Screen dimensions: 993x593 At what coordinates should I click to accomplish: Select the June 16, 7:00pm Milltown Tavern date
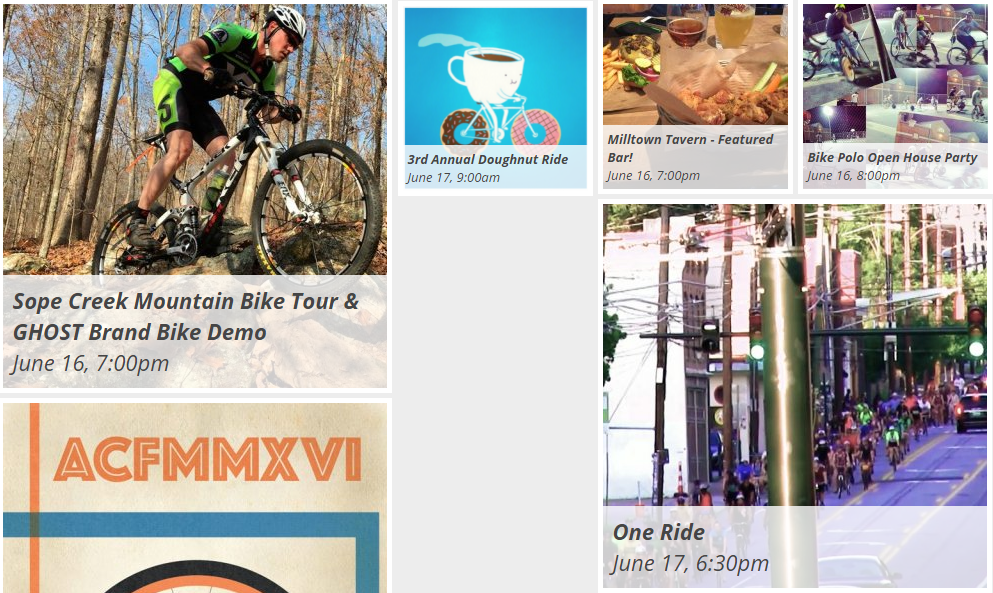pyautogui.click(x=654, y=175)
